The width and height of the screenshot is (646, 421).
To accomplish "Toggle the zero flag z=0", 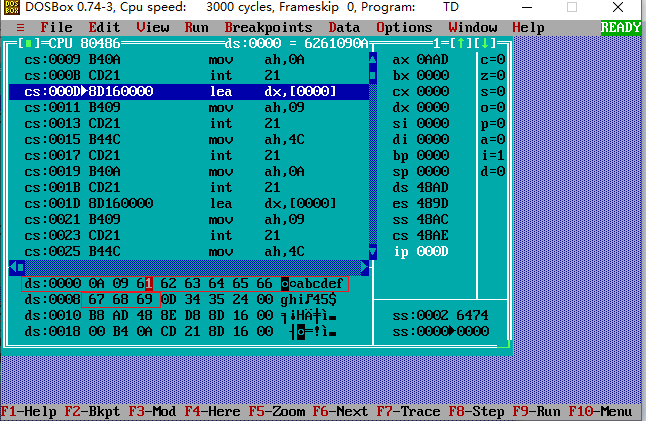I will [493, 75].
